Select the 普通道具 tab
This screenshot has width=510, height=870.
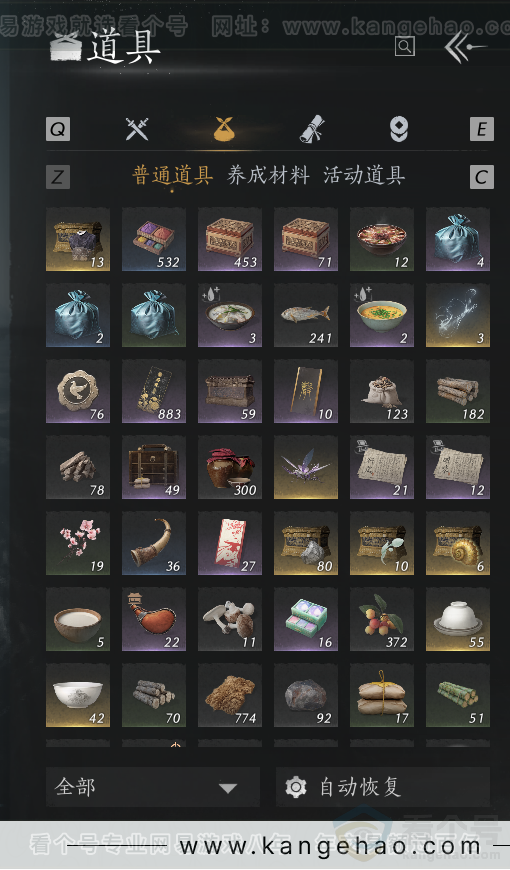point(173,176)
